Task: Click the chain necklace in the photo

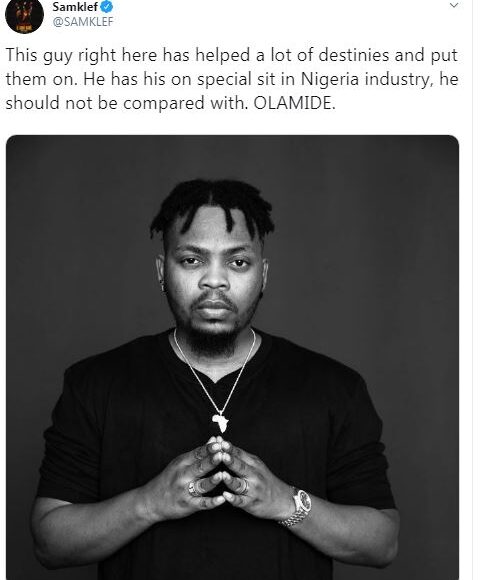Action: tap(214, 372)
